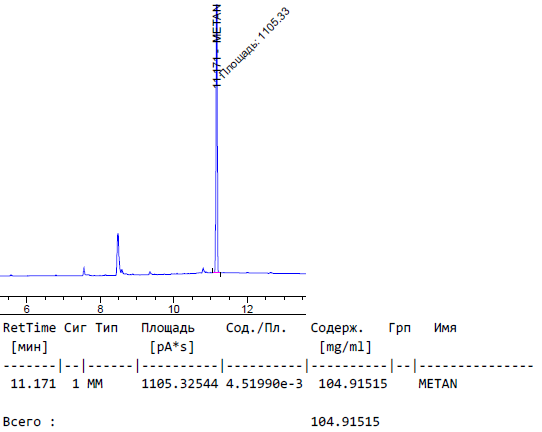Click the Площадь column header

[168, 328]
